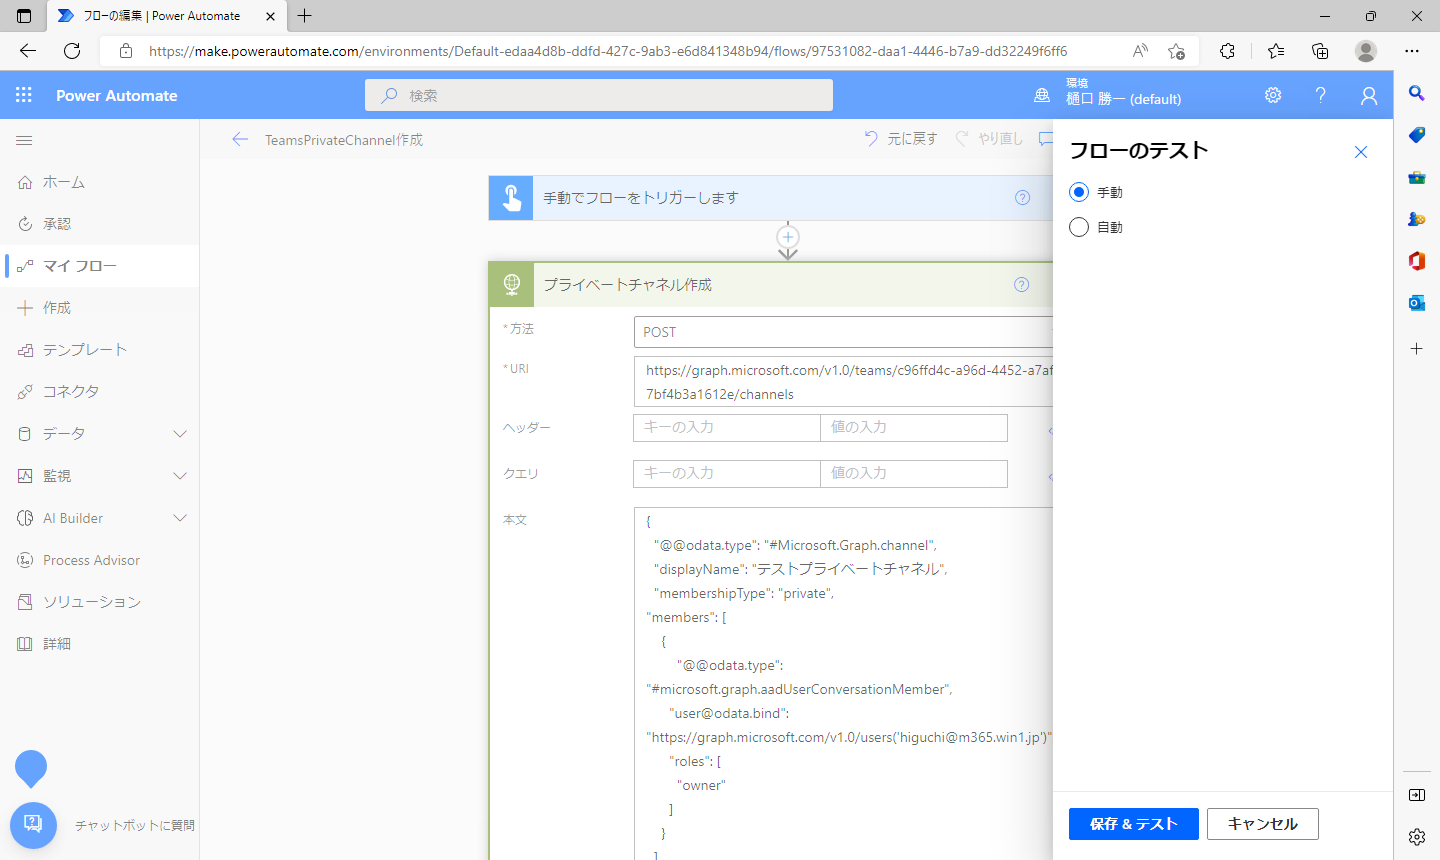Open the chatbot button at bottom left
1440x860 pixels.
pyautogui.click(x=33, y=825)
